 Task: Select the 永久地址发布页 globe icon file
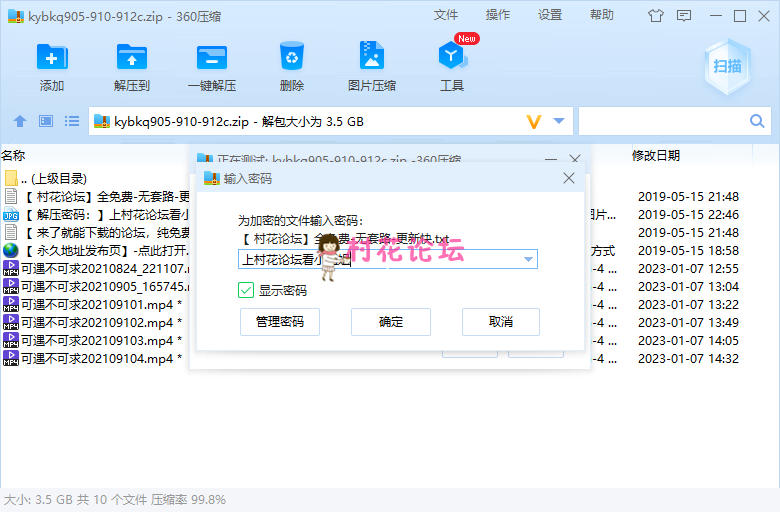tap(11, 250)
